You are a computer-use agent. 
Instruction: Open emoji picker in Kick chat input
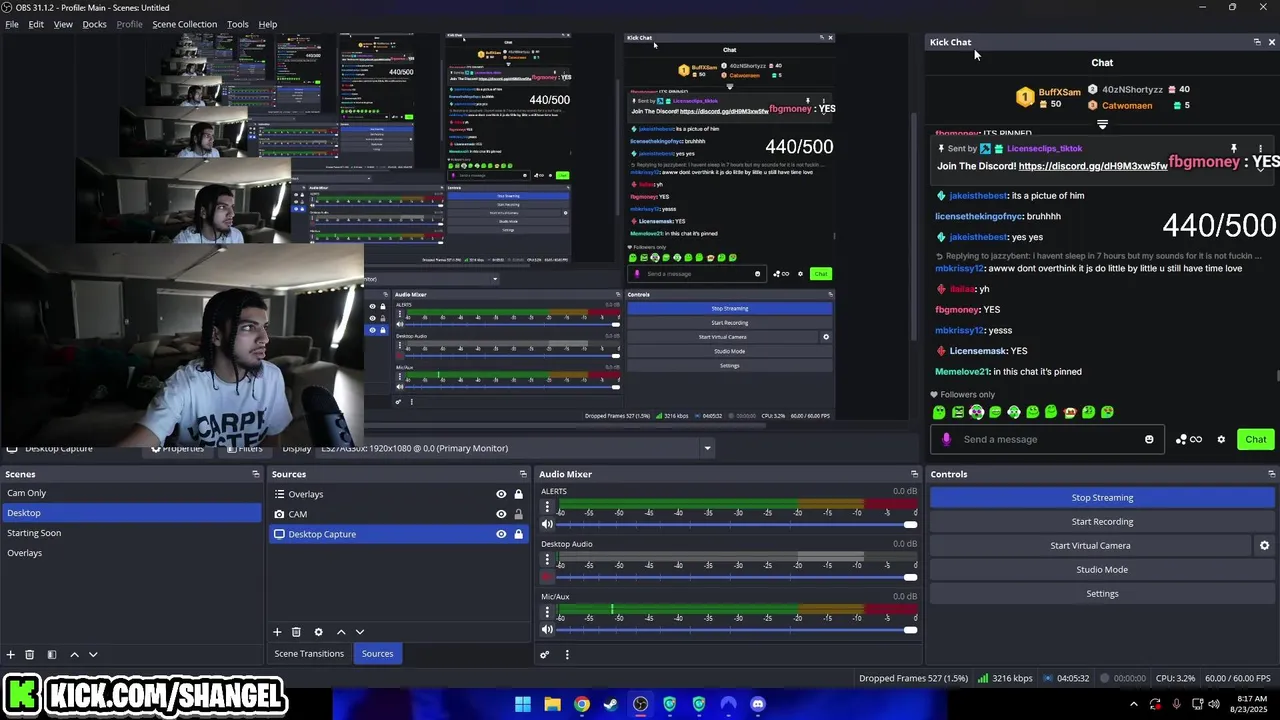coord(1149,439)
